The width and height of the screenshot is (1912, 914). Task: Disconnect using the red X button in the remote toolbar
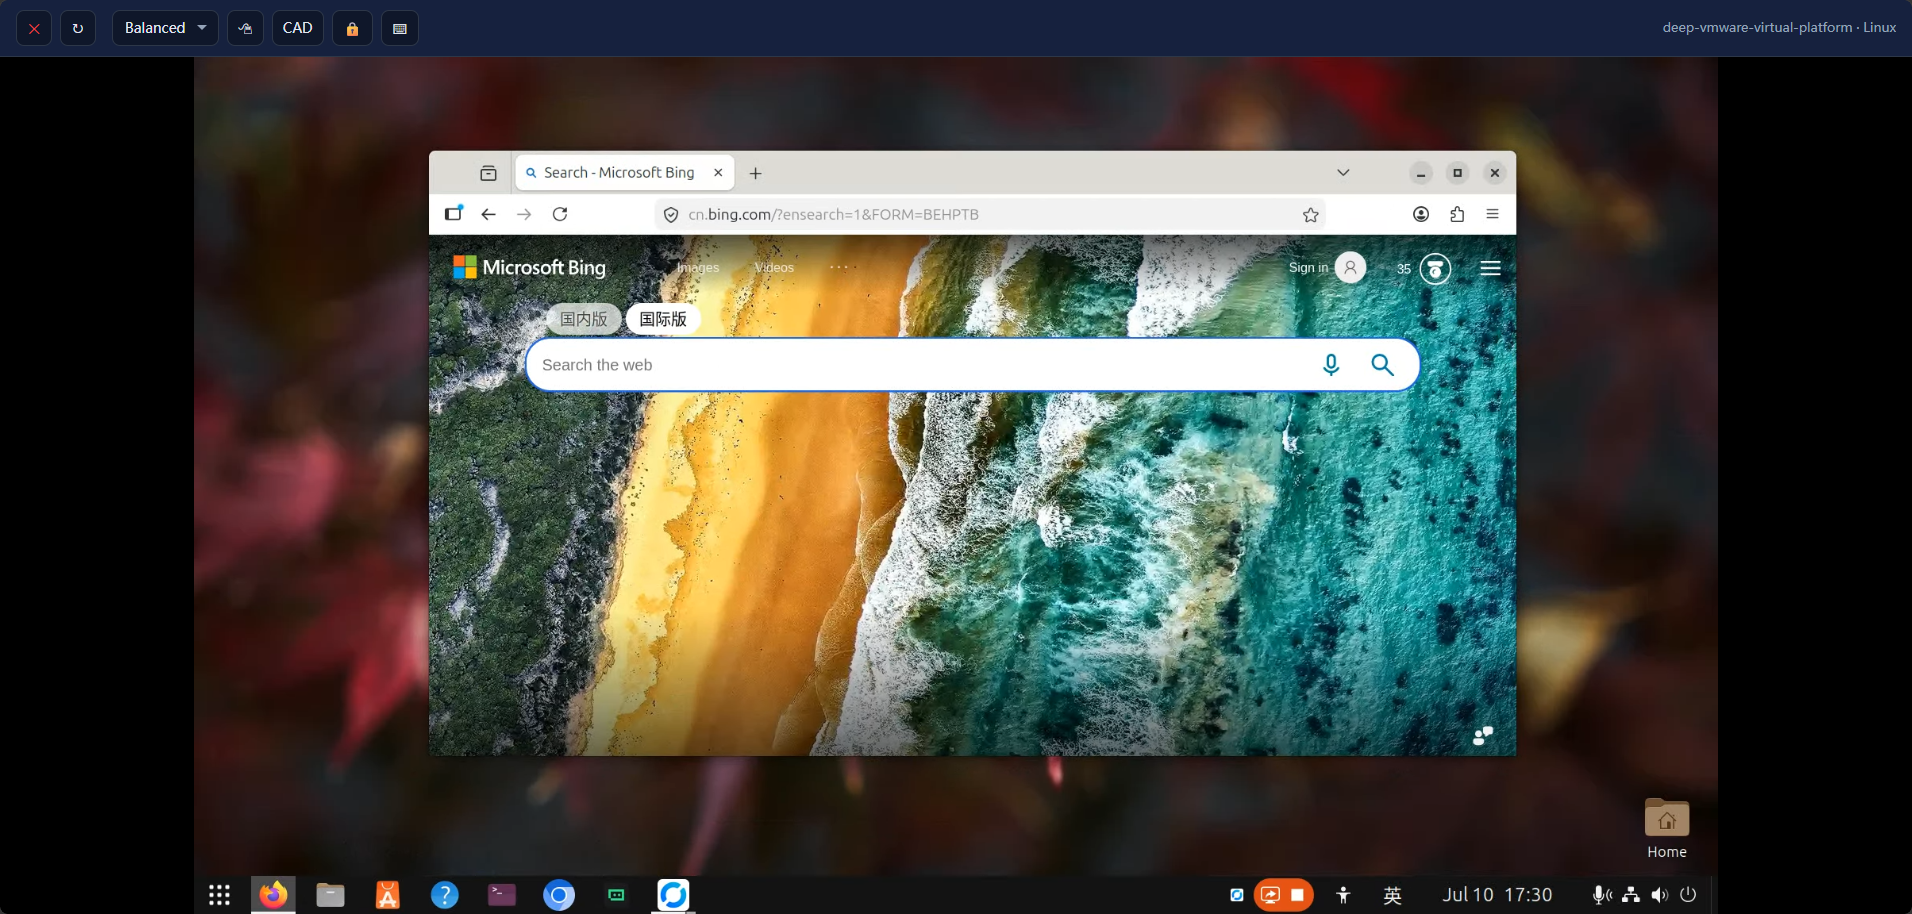pos(34,28)
